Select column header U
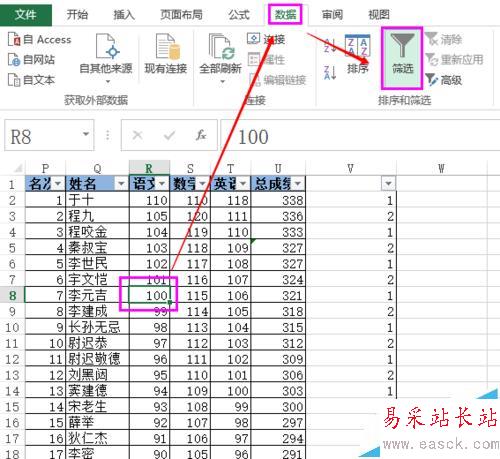500x459 pixels. coord(278,168)
